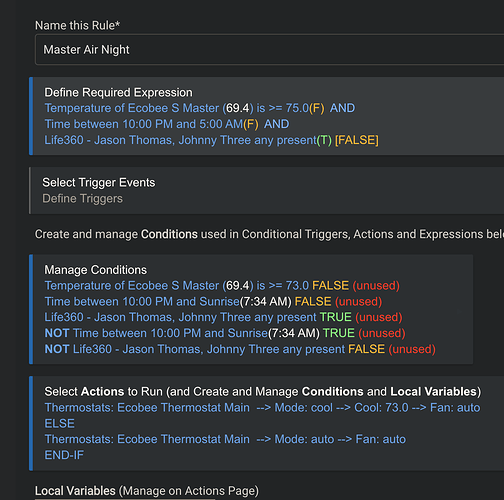
Task: Click the Name this Rule input field
Action: coord(269,50)
